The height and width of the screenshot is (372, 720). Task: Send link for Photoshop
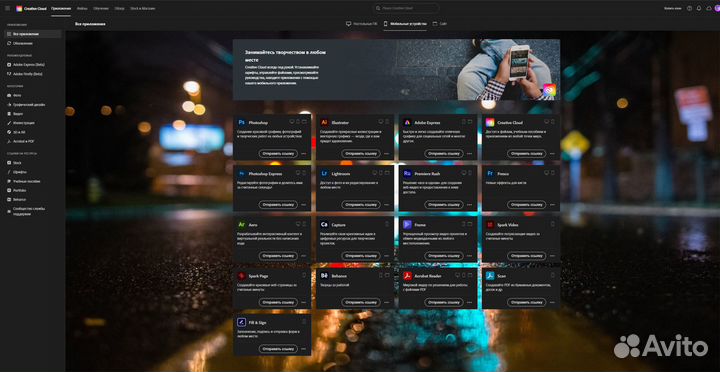coord(278,153)
